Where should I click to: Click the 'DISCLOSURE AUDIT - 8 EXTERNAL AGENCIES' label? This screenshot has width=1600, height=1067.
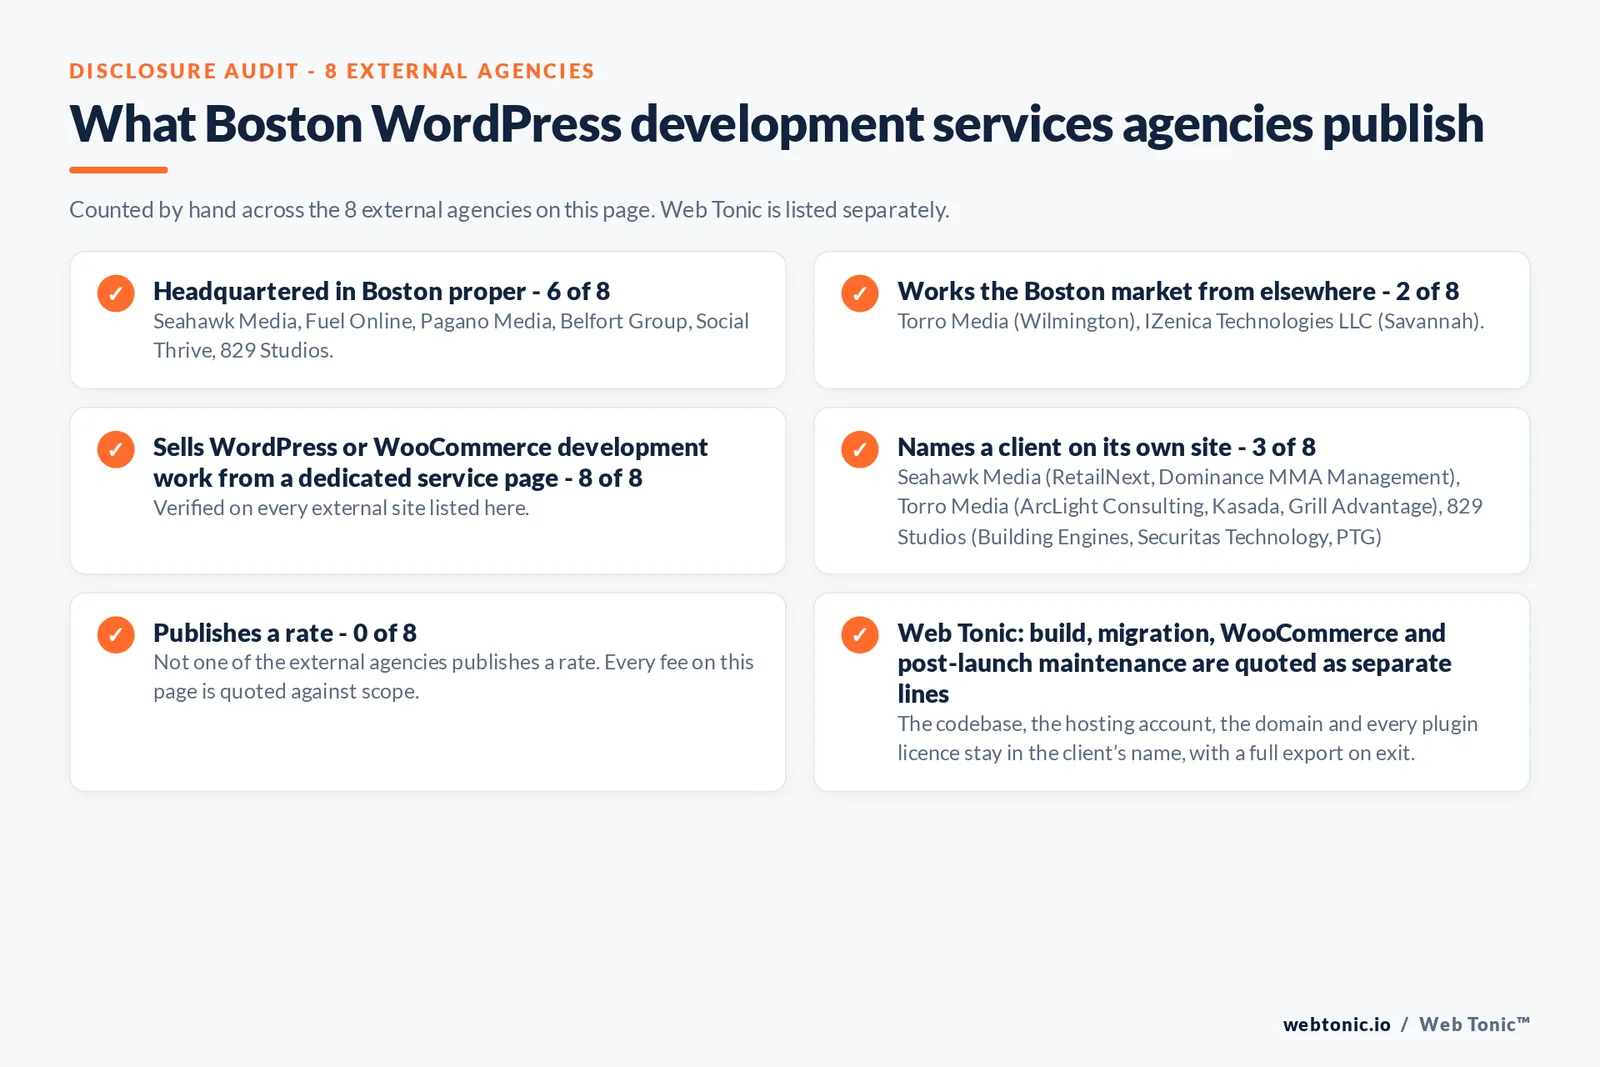click(x=332, y=71)
